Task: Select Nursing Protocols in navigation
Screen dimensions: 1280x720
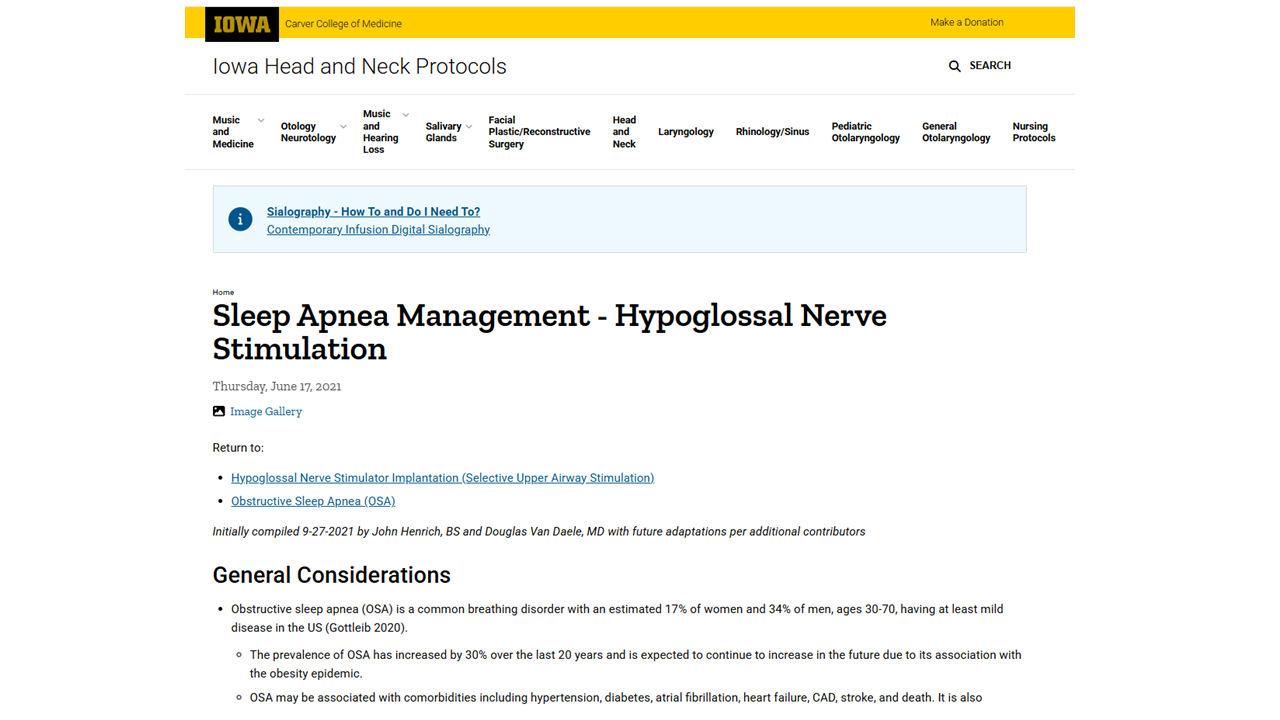Action: tap(1033, 132)
